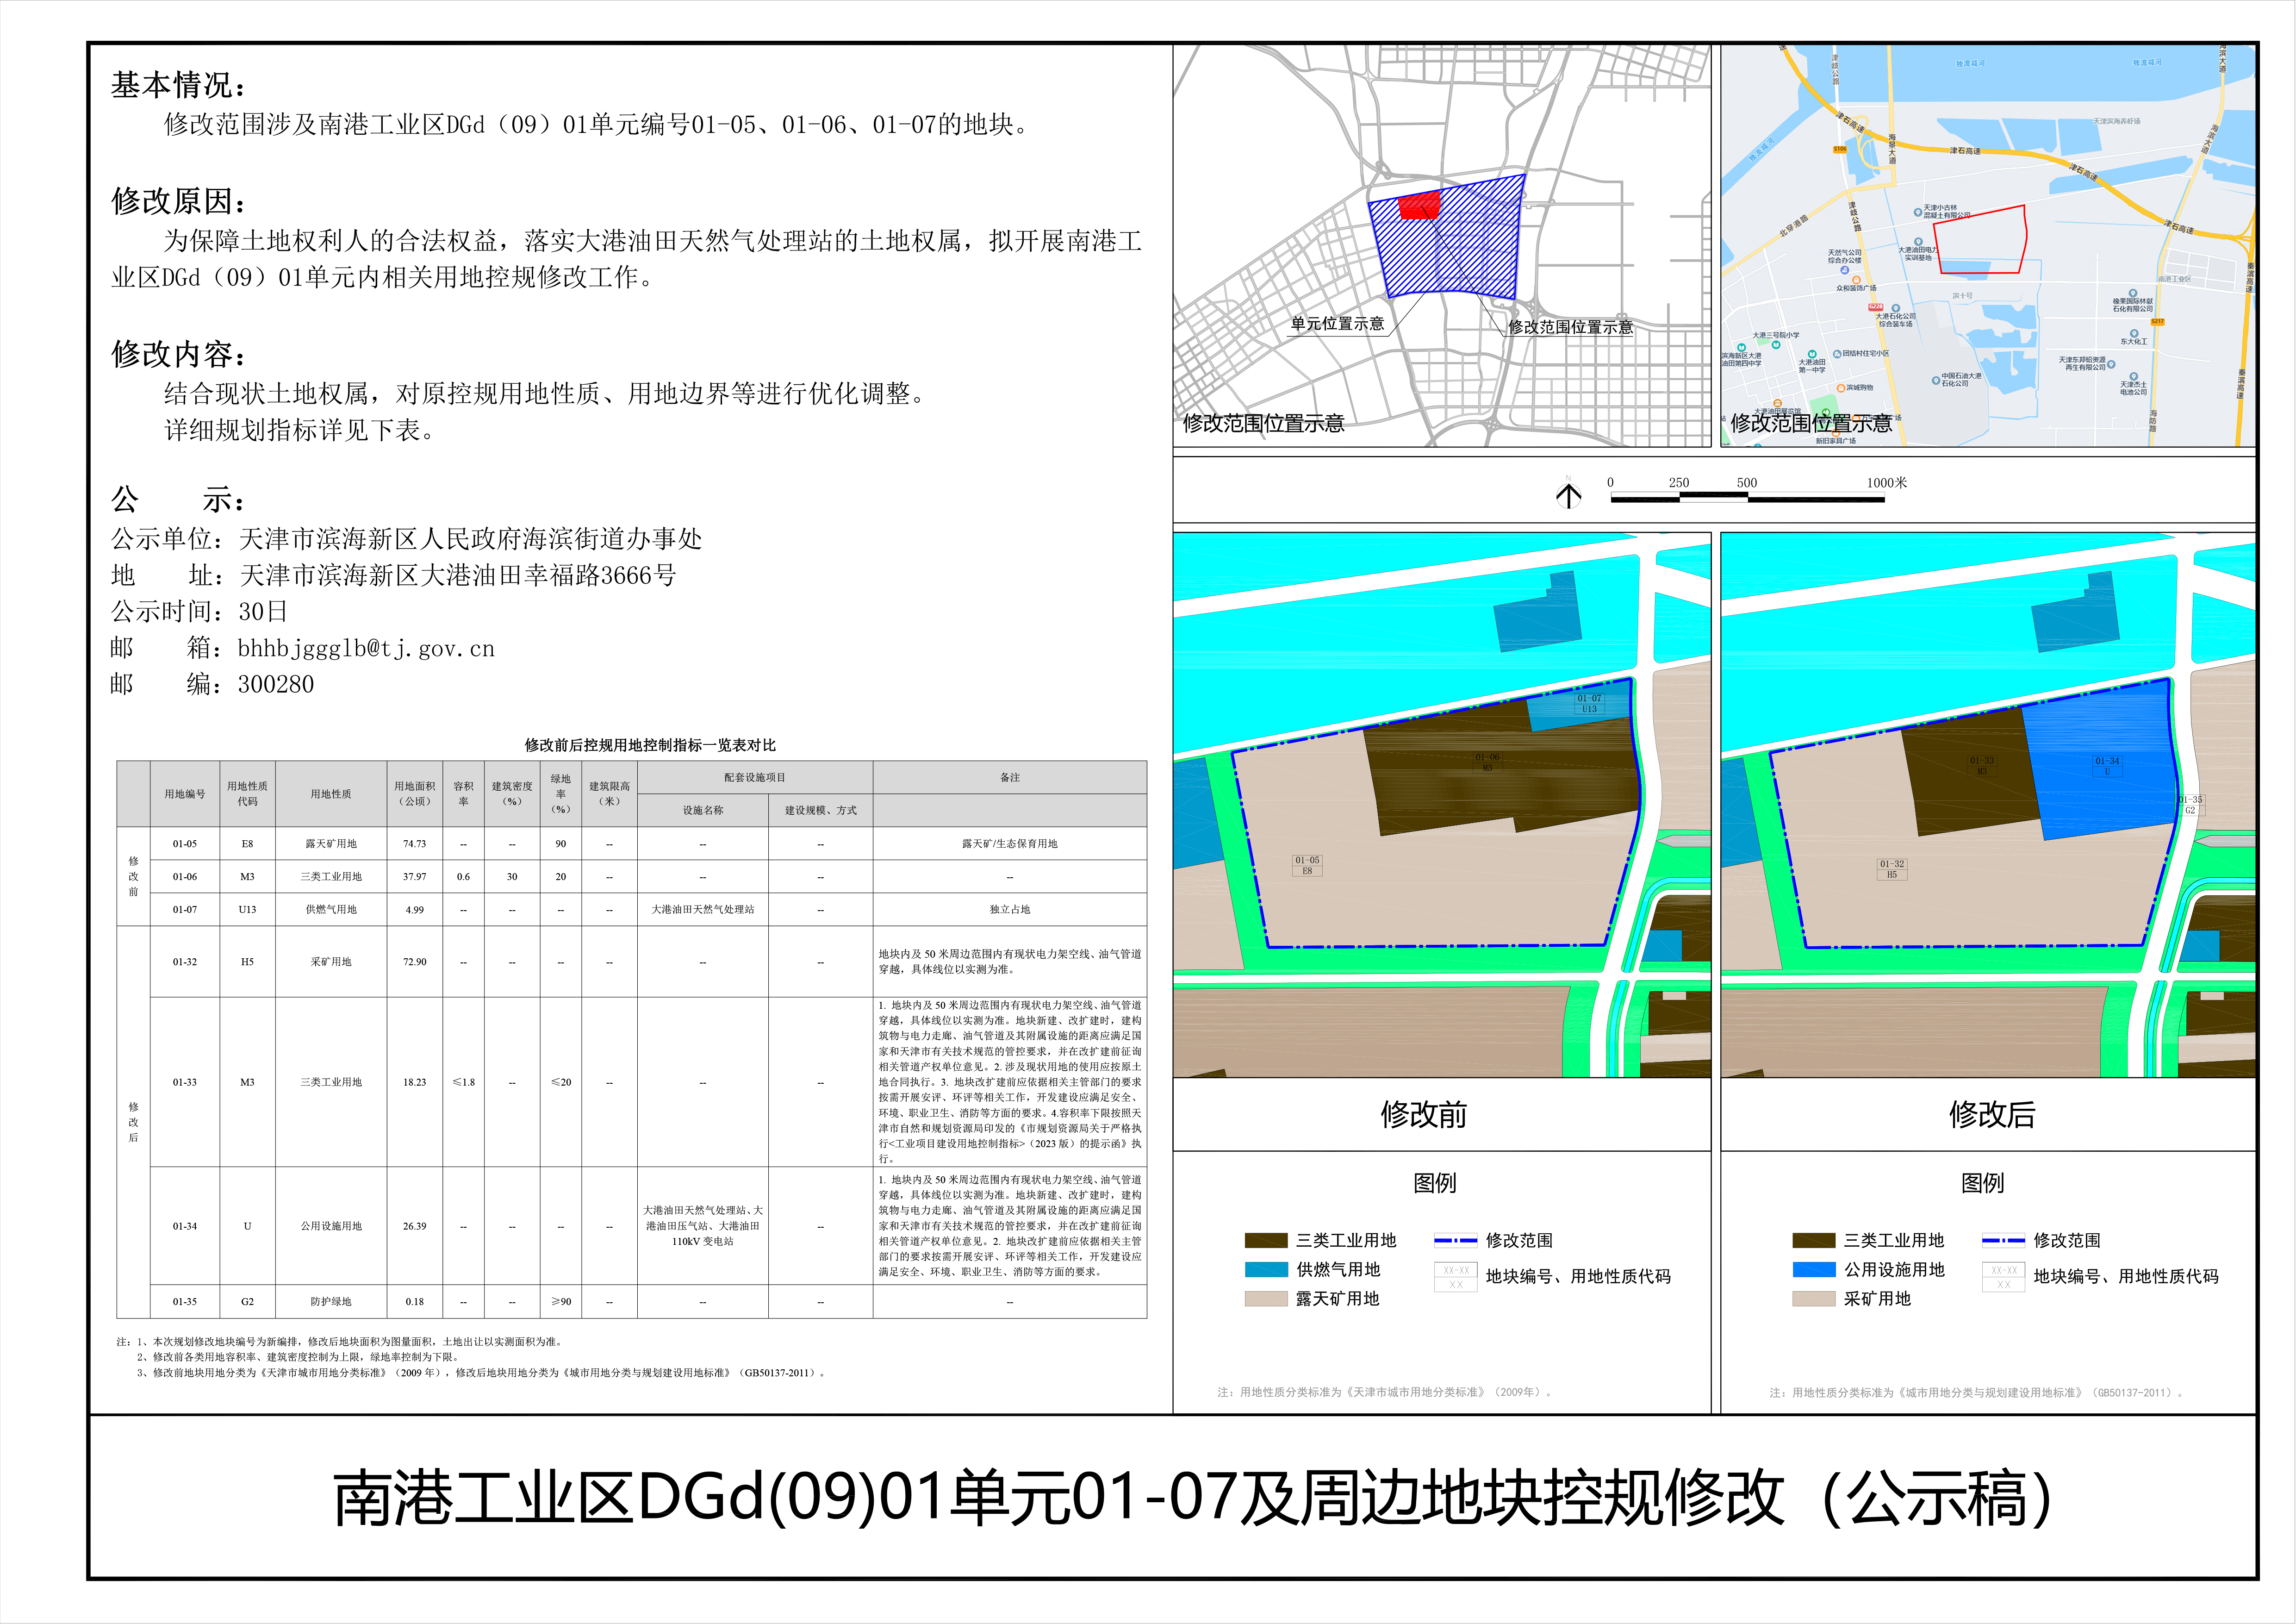Click the north arrow compass icon
Image resolution: width=2296 pixels, height=1624 pixels.
pyautogui.click(x=1568, y=495)
